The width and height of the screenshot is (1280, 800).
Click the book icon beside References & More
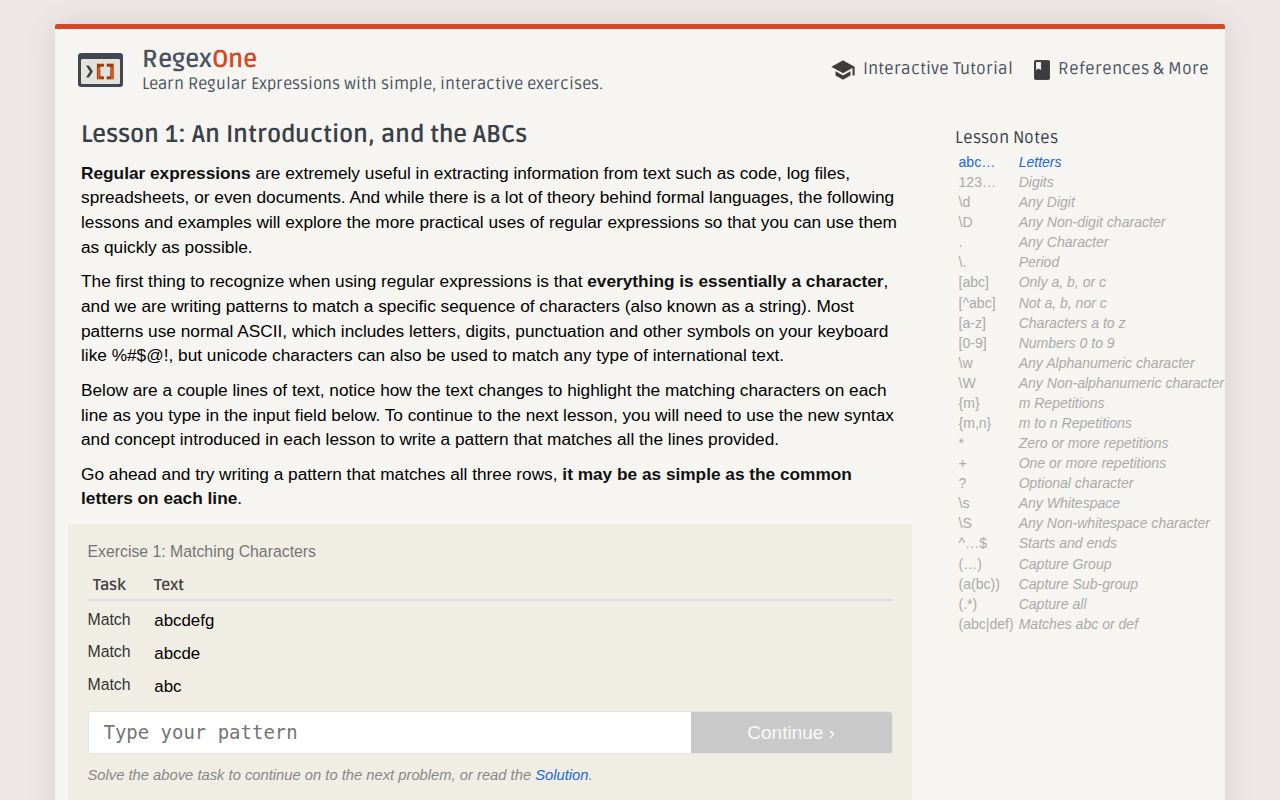(x=1038, y=68)
